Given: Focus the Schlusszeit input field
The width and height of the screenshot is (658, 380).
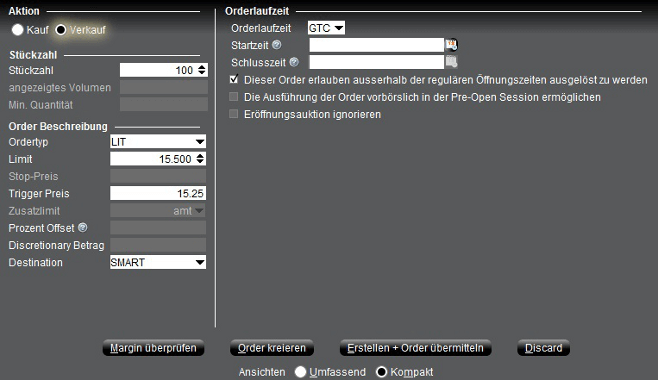Looking at the screenshot, I should [x=376, y=62].
